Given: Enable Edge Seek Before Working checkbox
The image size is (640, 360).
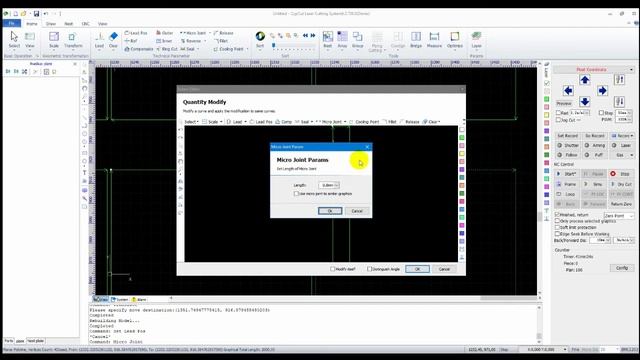Looking at the screenshot, I should point(557,234).
